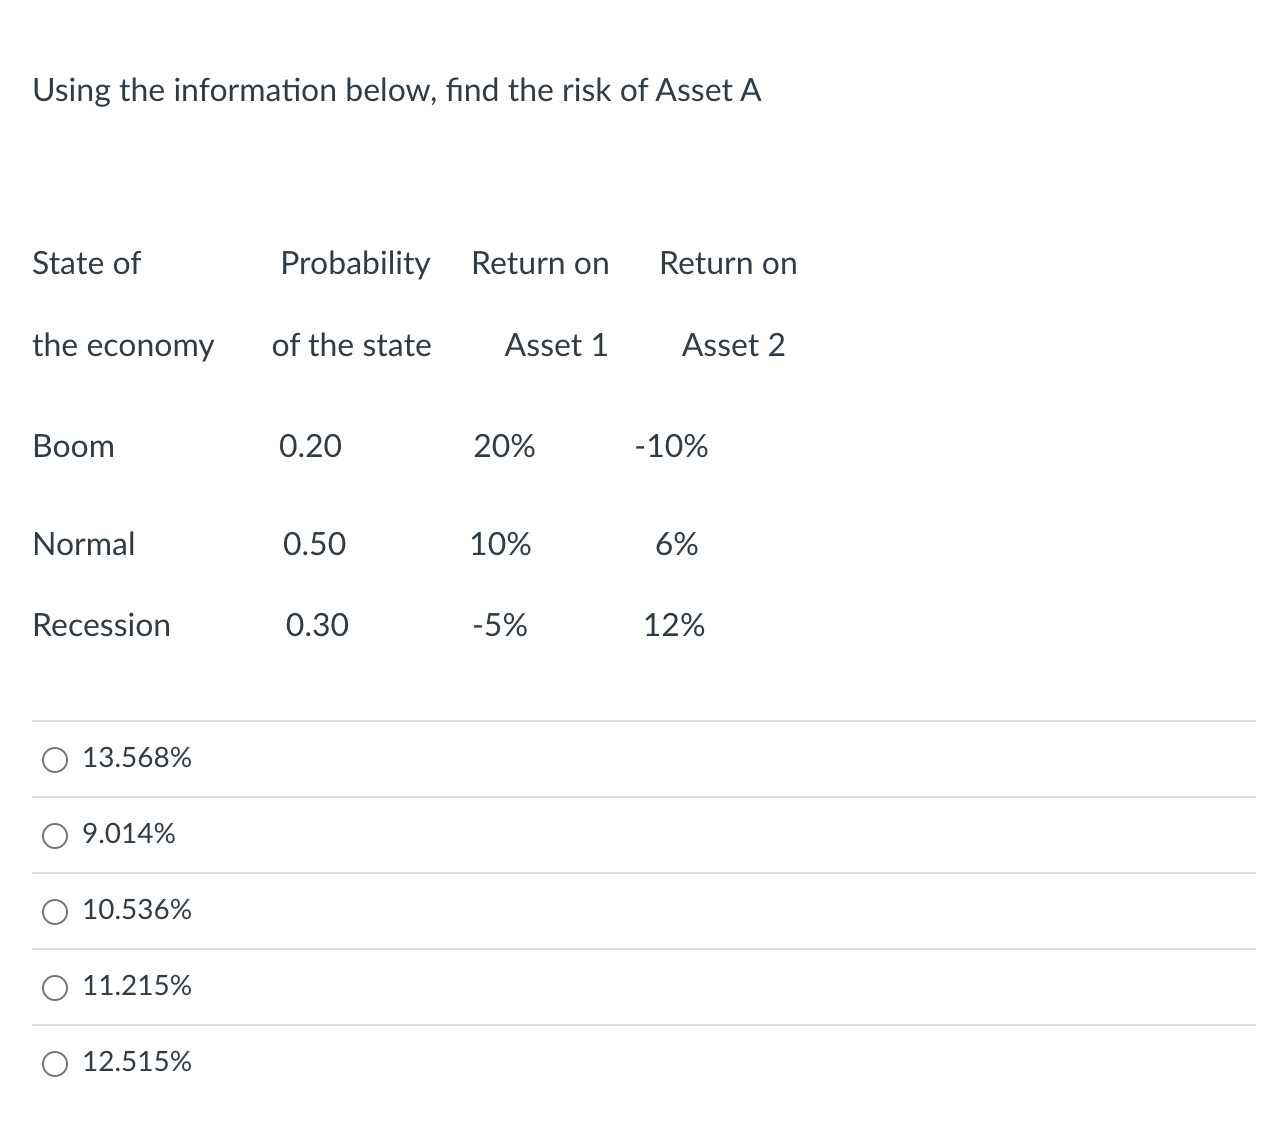
Task: Click the 0.50 probability value
Action: (314, 544)
